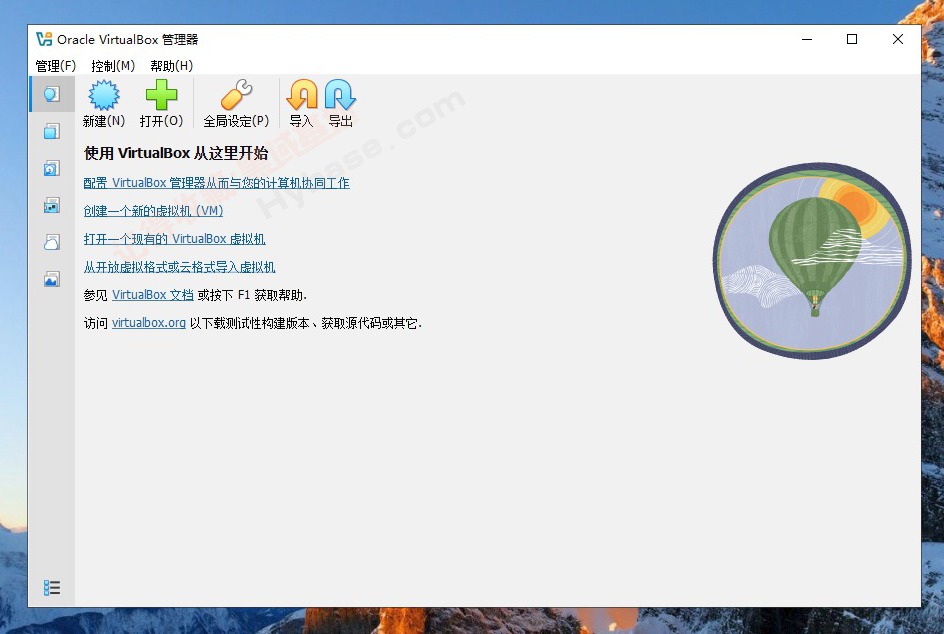
Task: Open the Media manager sidebar icon
Action: coord(51,168)
